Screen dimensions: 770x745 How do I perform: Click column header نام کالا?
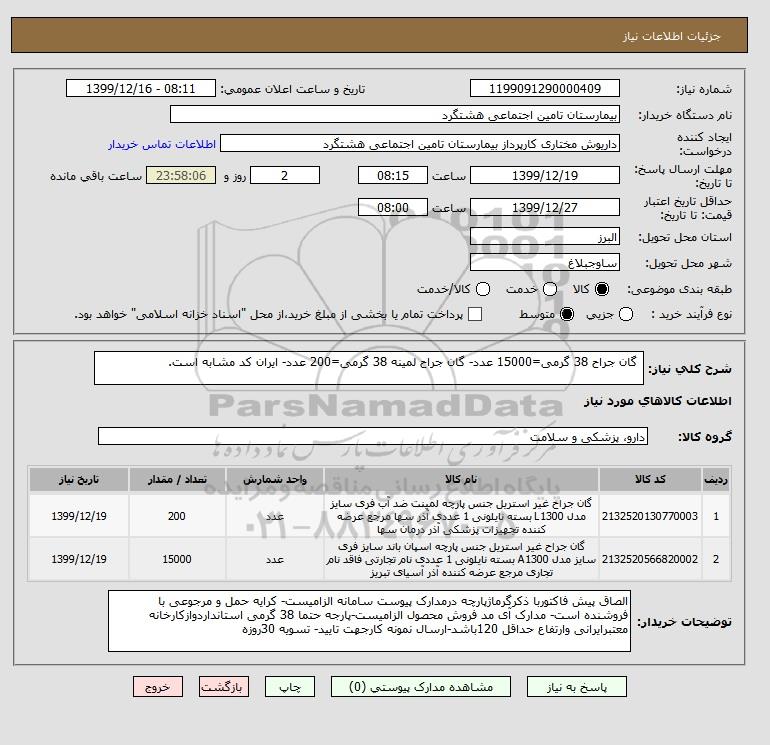461,479
